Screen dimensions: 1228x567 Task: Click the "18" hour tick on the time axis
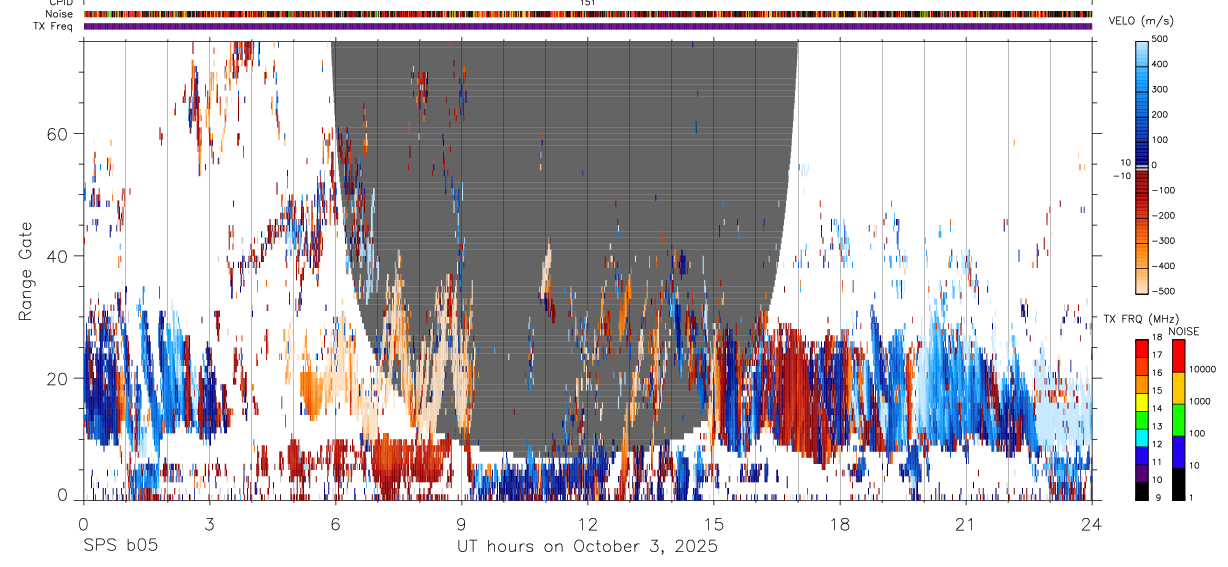pos(840,523)
